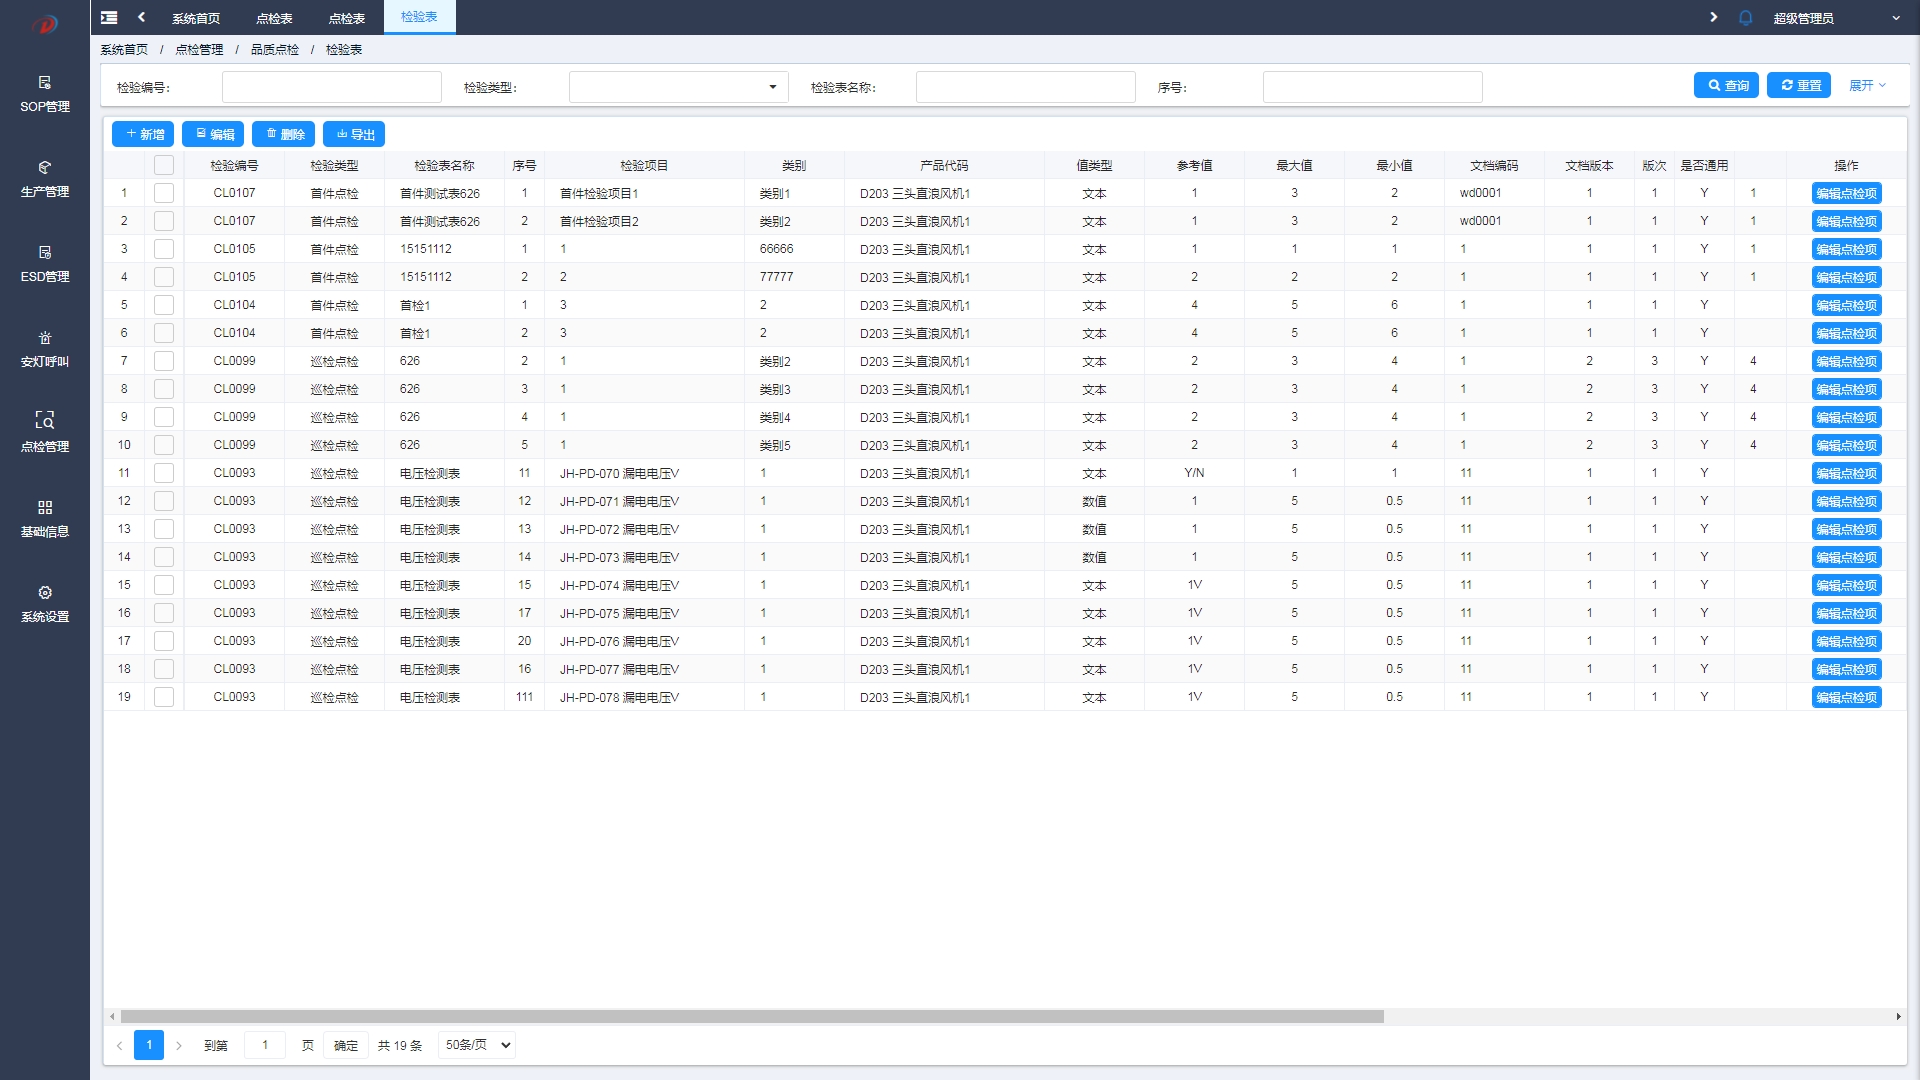This screenshot has width=1920, height=1080.
Task: Click the 安灯呼叫 sidebar icon
Action: click(44, 338)
